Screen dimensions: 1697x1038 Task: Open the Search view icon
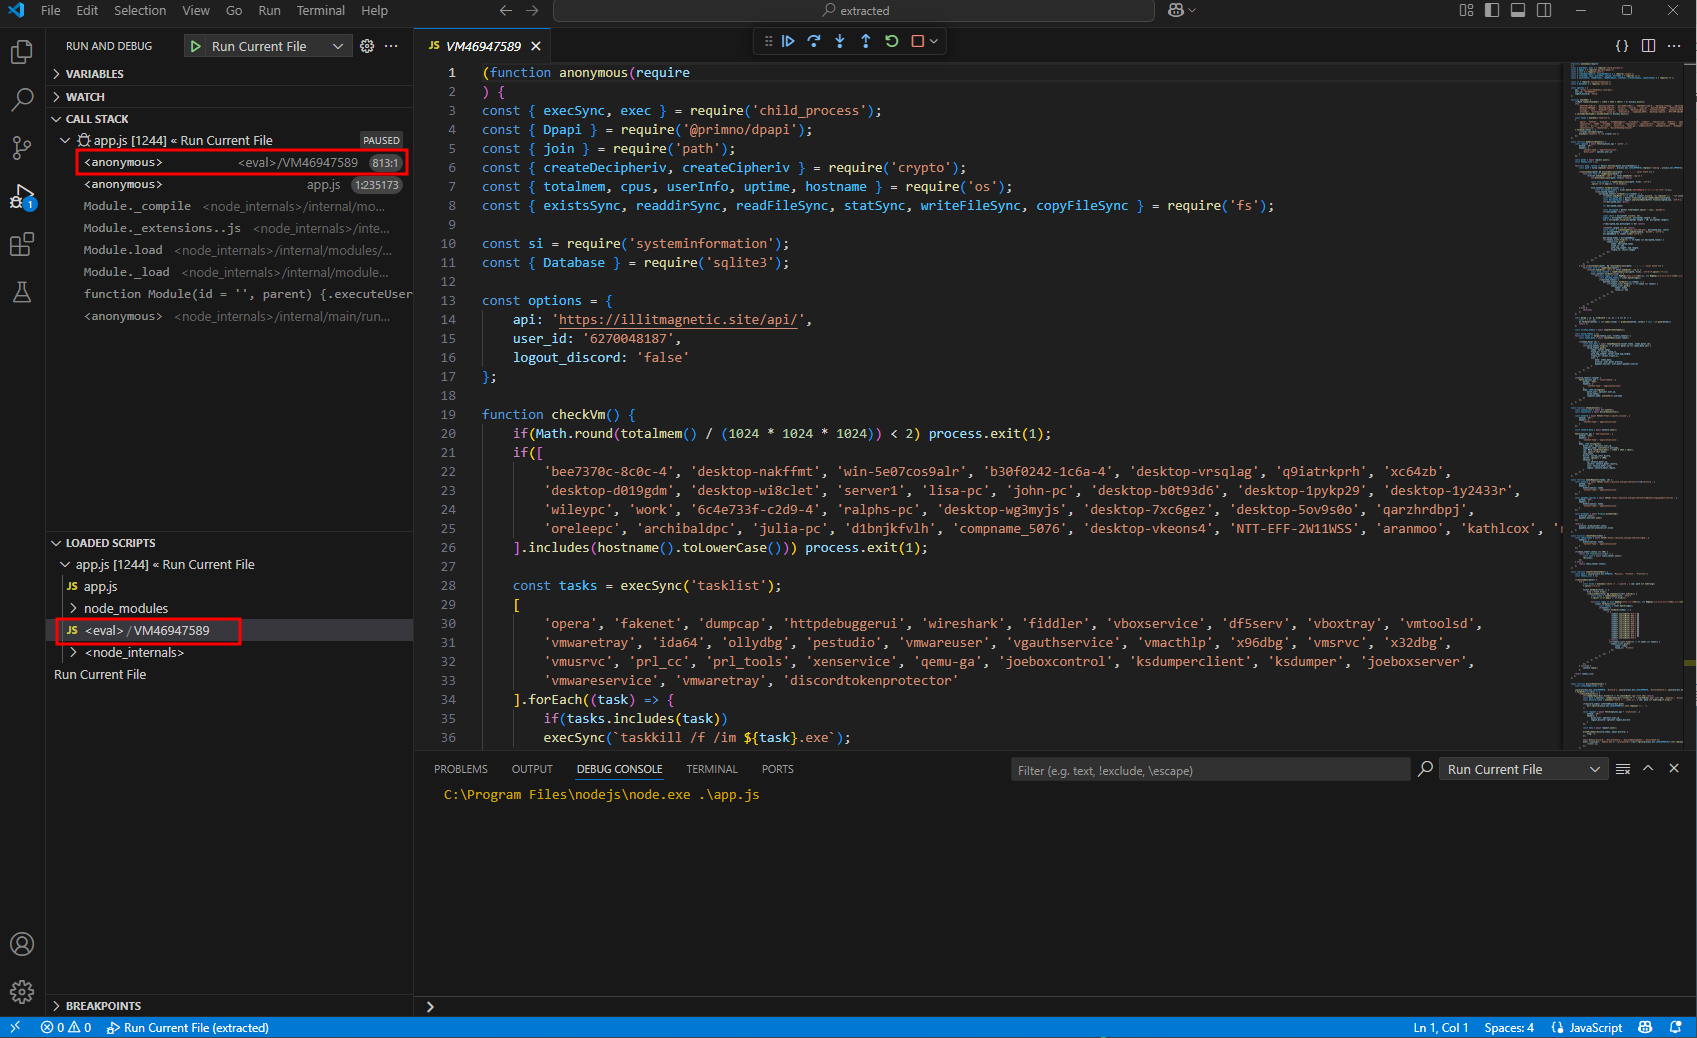(22, 99)
